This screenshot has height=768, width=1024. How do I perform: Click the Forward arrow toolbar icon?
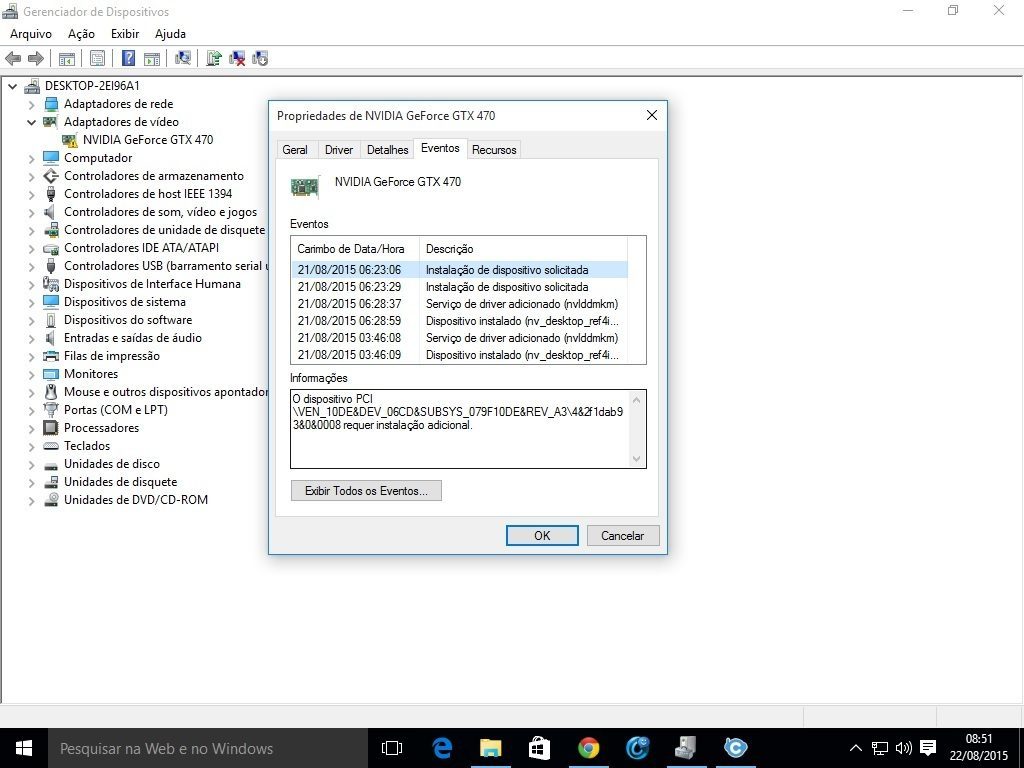pyautogui.click(x=36, y=59)
